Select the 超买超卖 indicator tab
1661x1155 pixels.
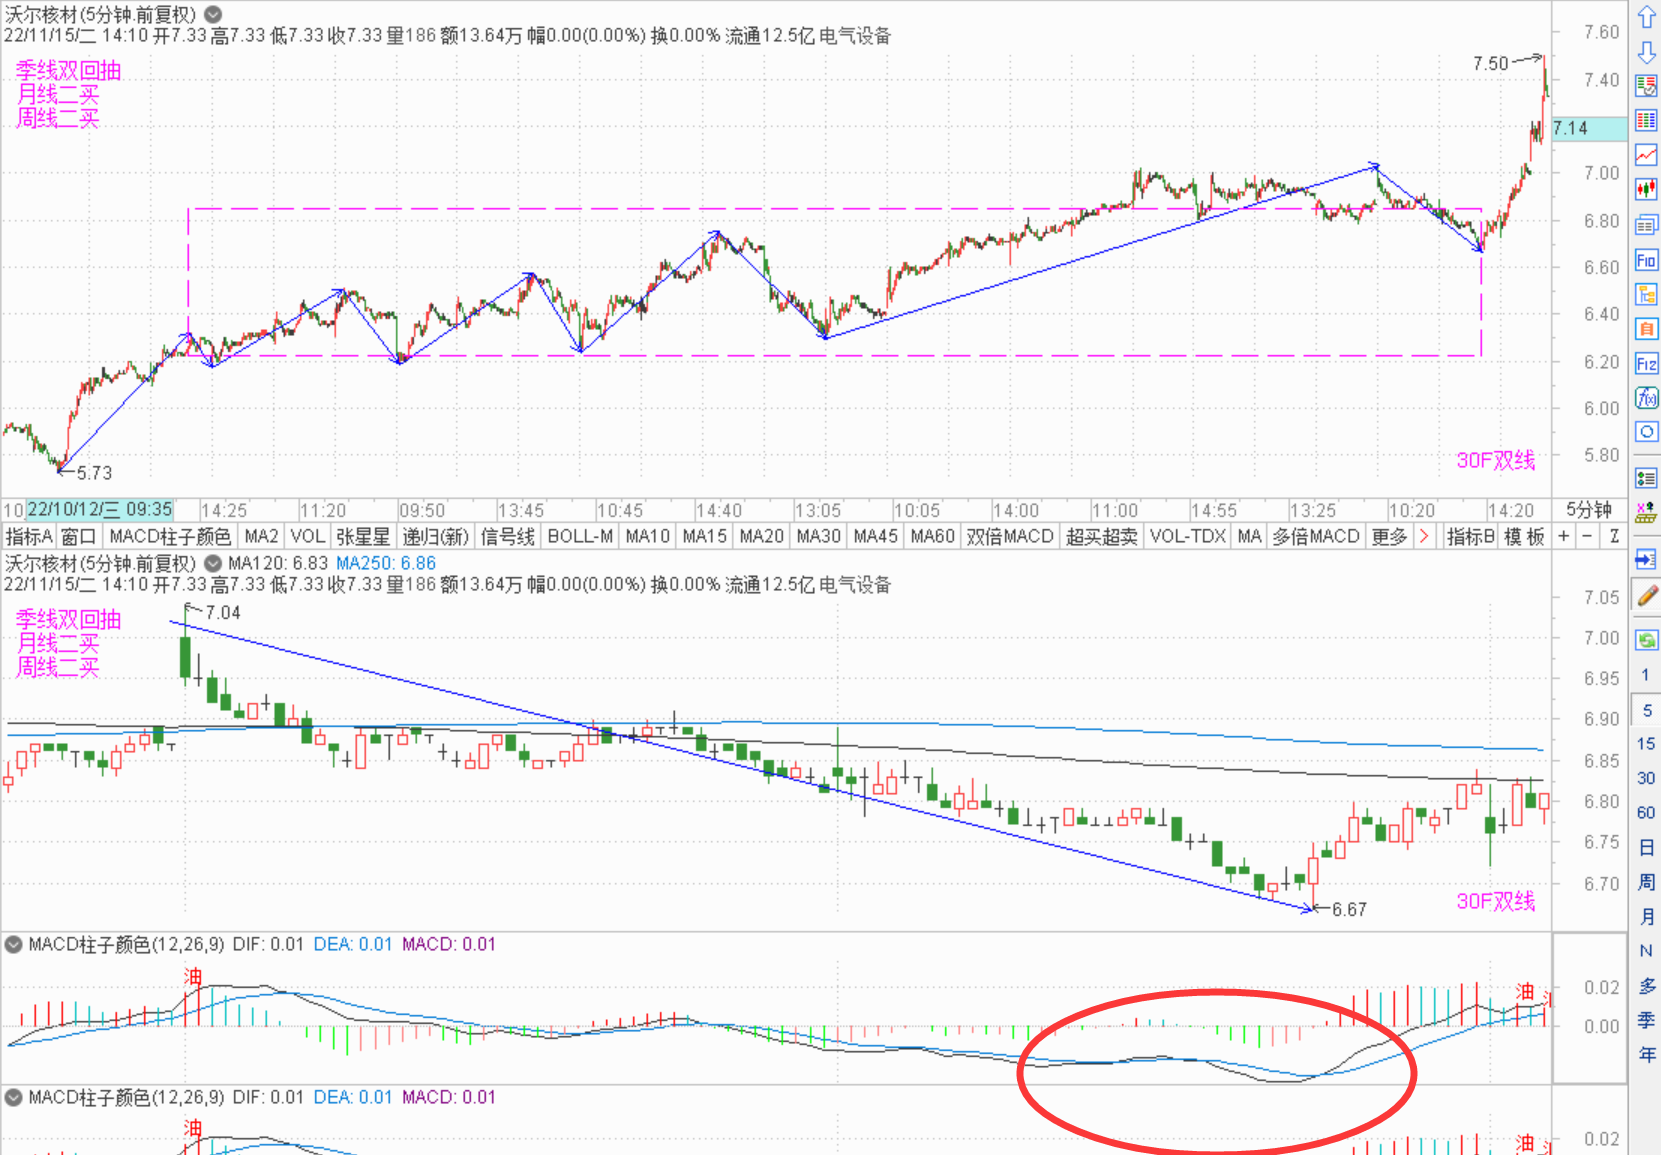[x=1102, y=536]
